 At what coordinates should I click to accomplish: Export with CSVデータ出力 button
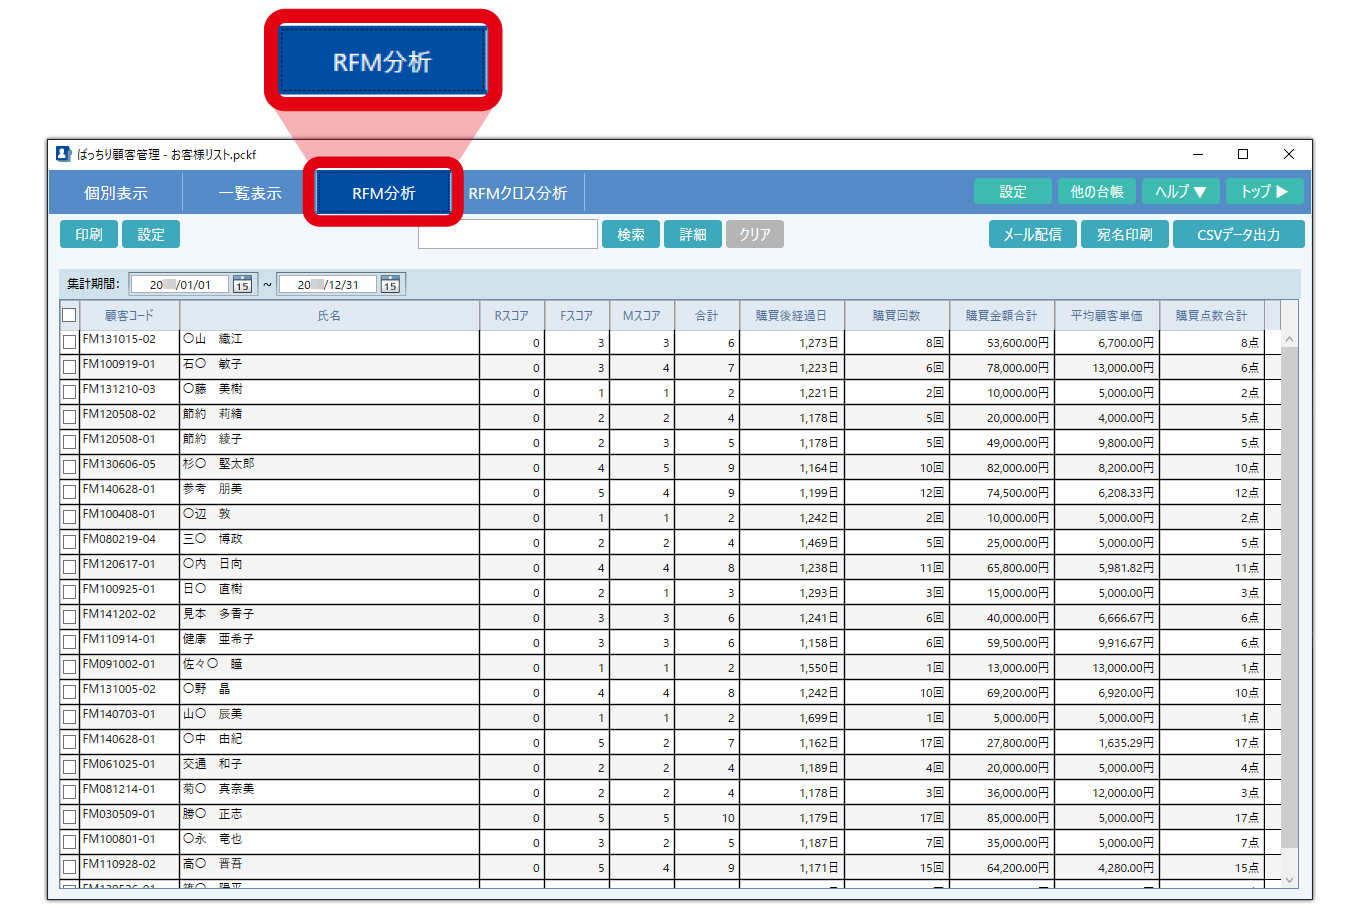(x=1239, y=234)
